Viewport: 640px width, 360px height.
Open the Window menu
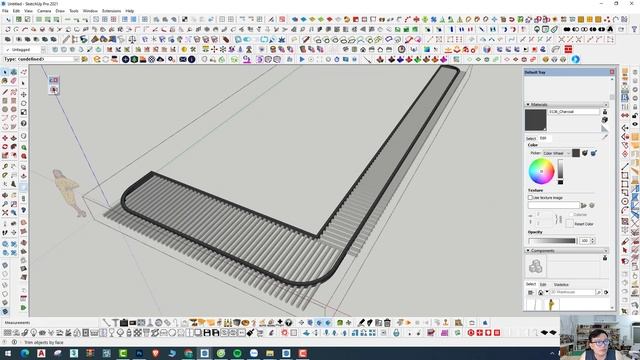[90, 11]
